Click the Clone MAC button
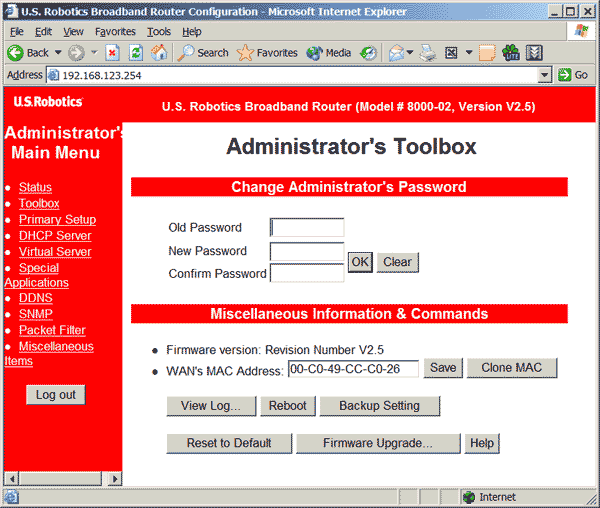The width and height of the screenshot is (600, 508). (x=511, y=368)
